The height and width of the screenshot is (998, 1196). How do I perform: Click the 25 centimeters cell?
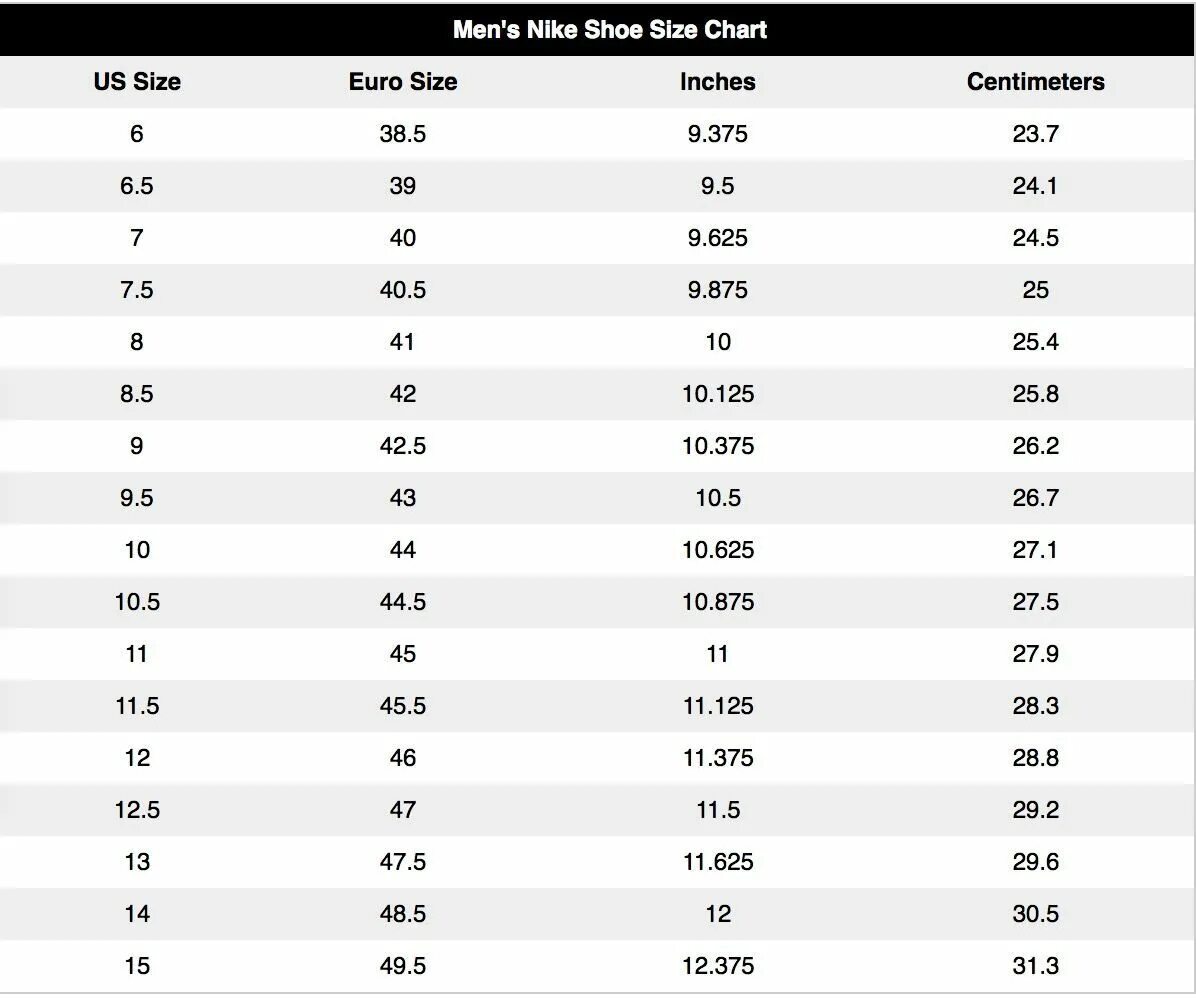[x=1035, y=290]
